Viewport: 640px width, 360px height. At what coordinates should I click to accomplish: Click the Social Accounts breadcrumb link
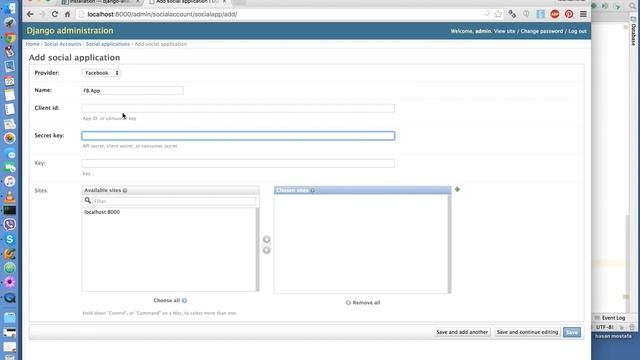[x=62, y=44]
